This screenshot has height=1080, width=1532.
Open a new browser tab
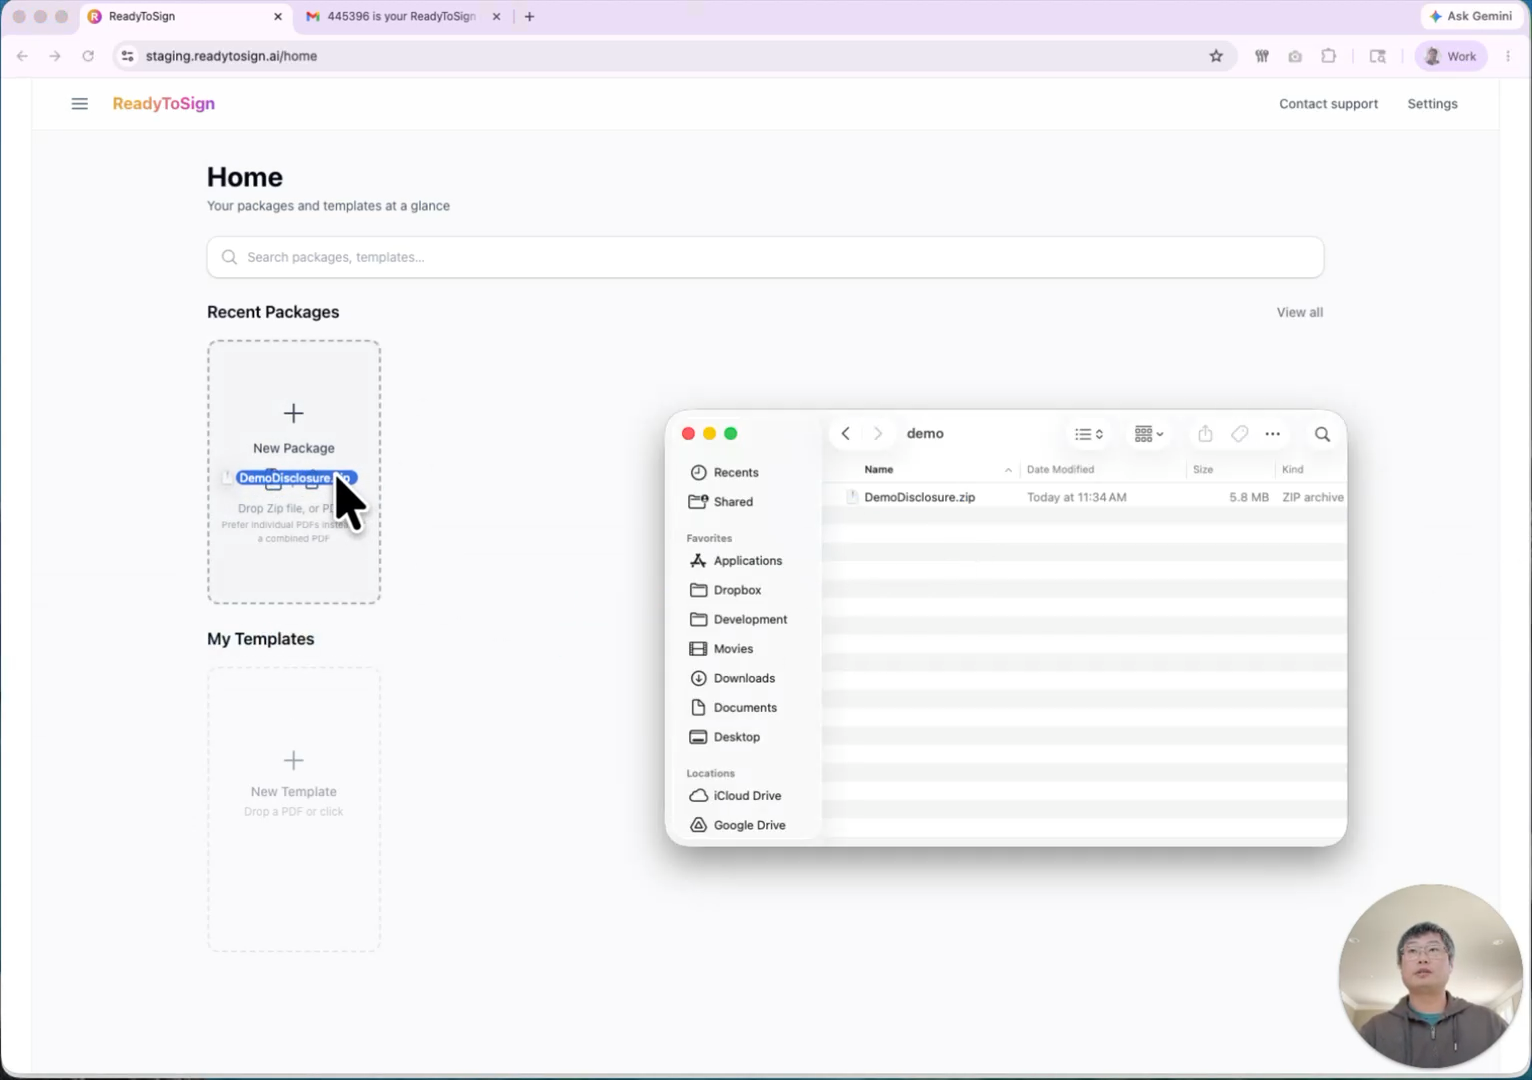click(x=530, y=16)
